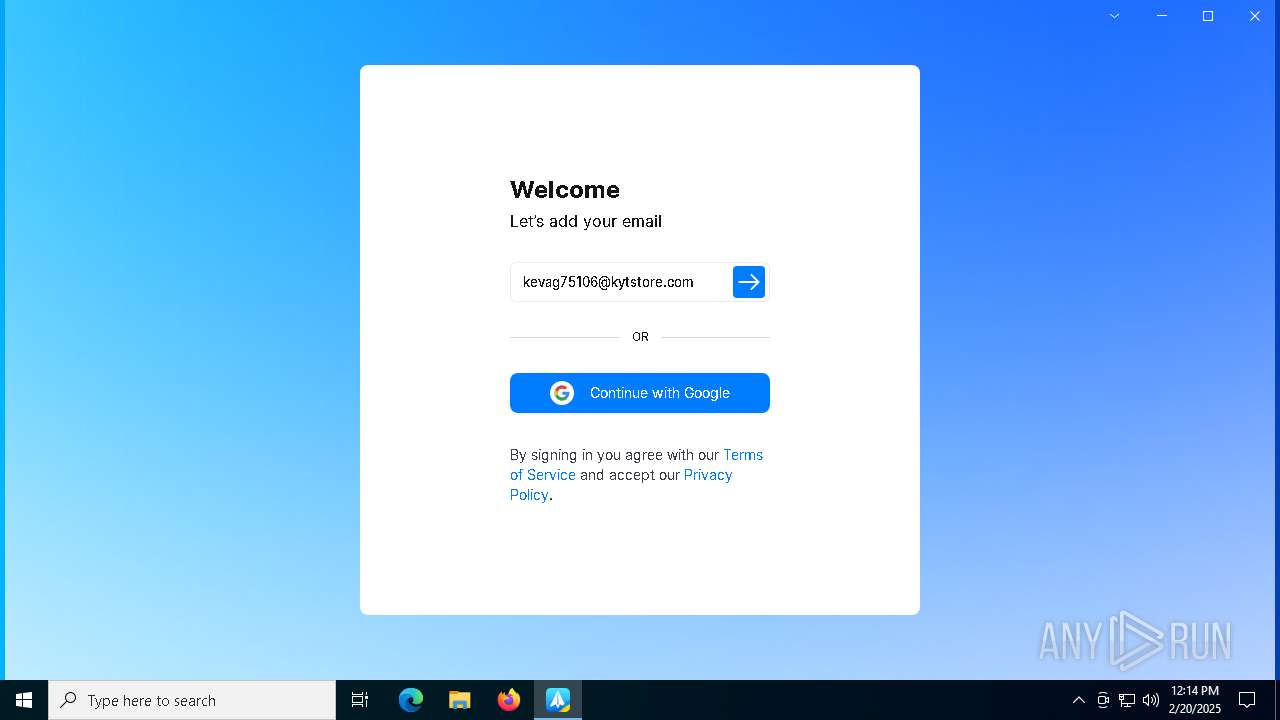Viewport: 1280px width, 720px height.
Task: Launch Microsoft Edge from taskbar
Action: [411, 700]
